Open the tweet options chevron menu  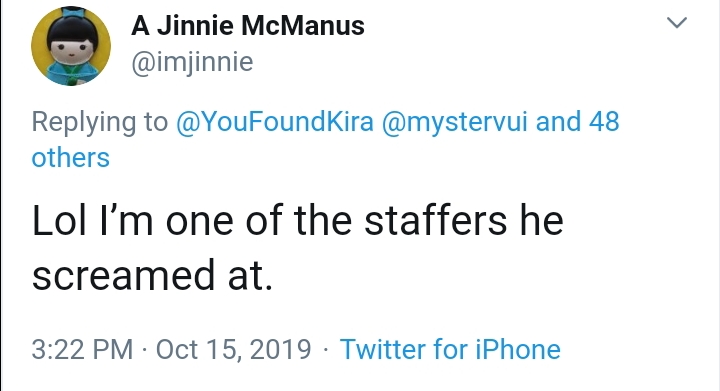pyautogui.click(x=676, y=22)
